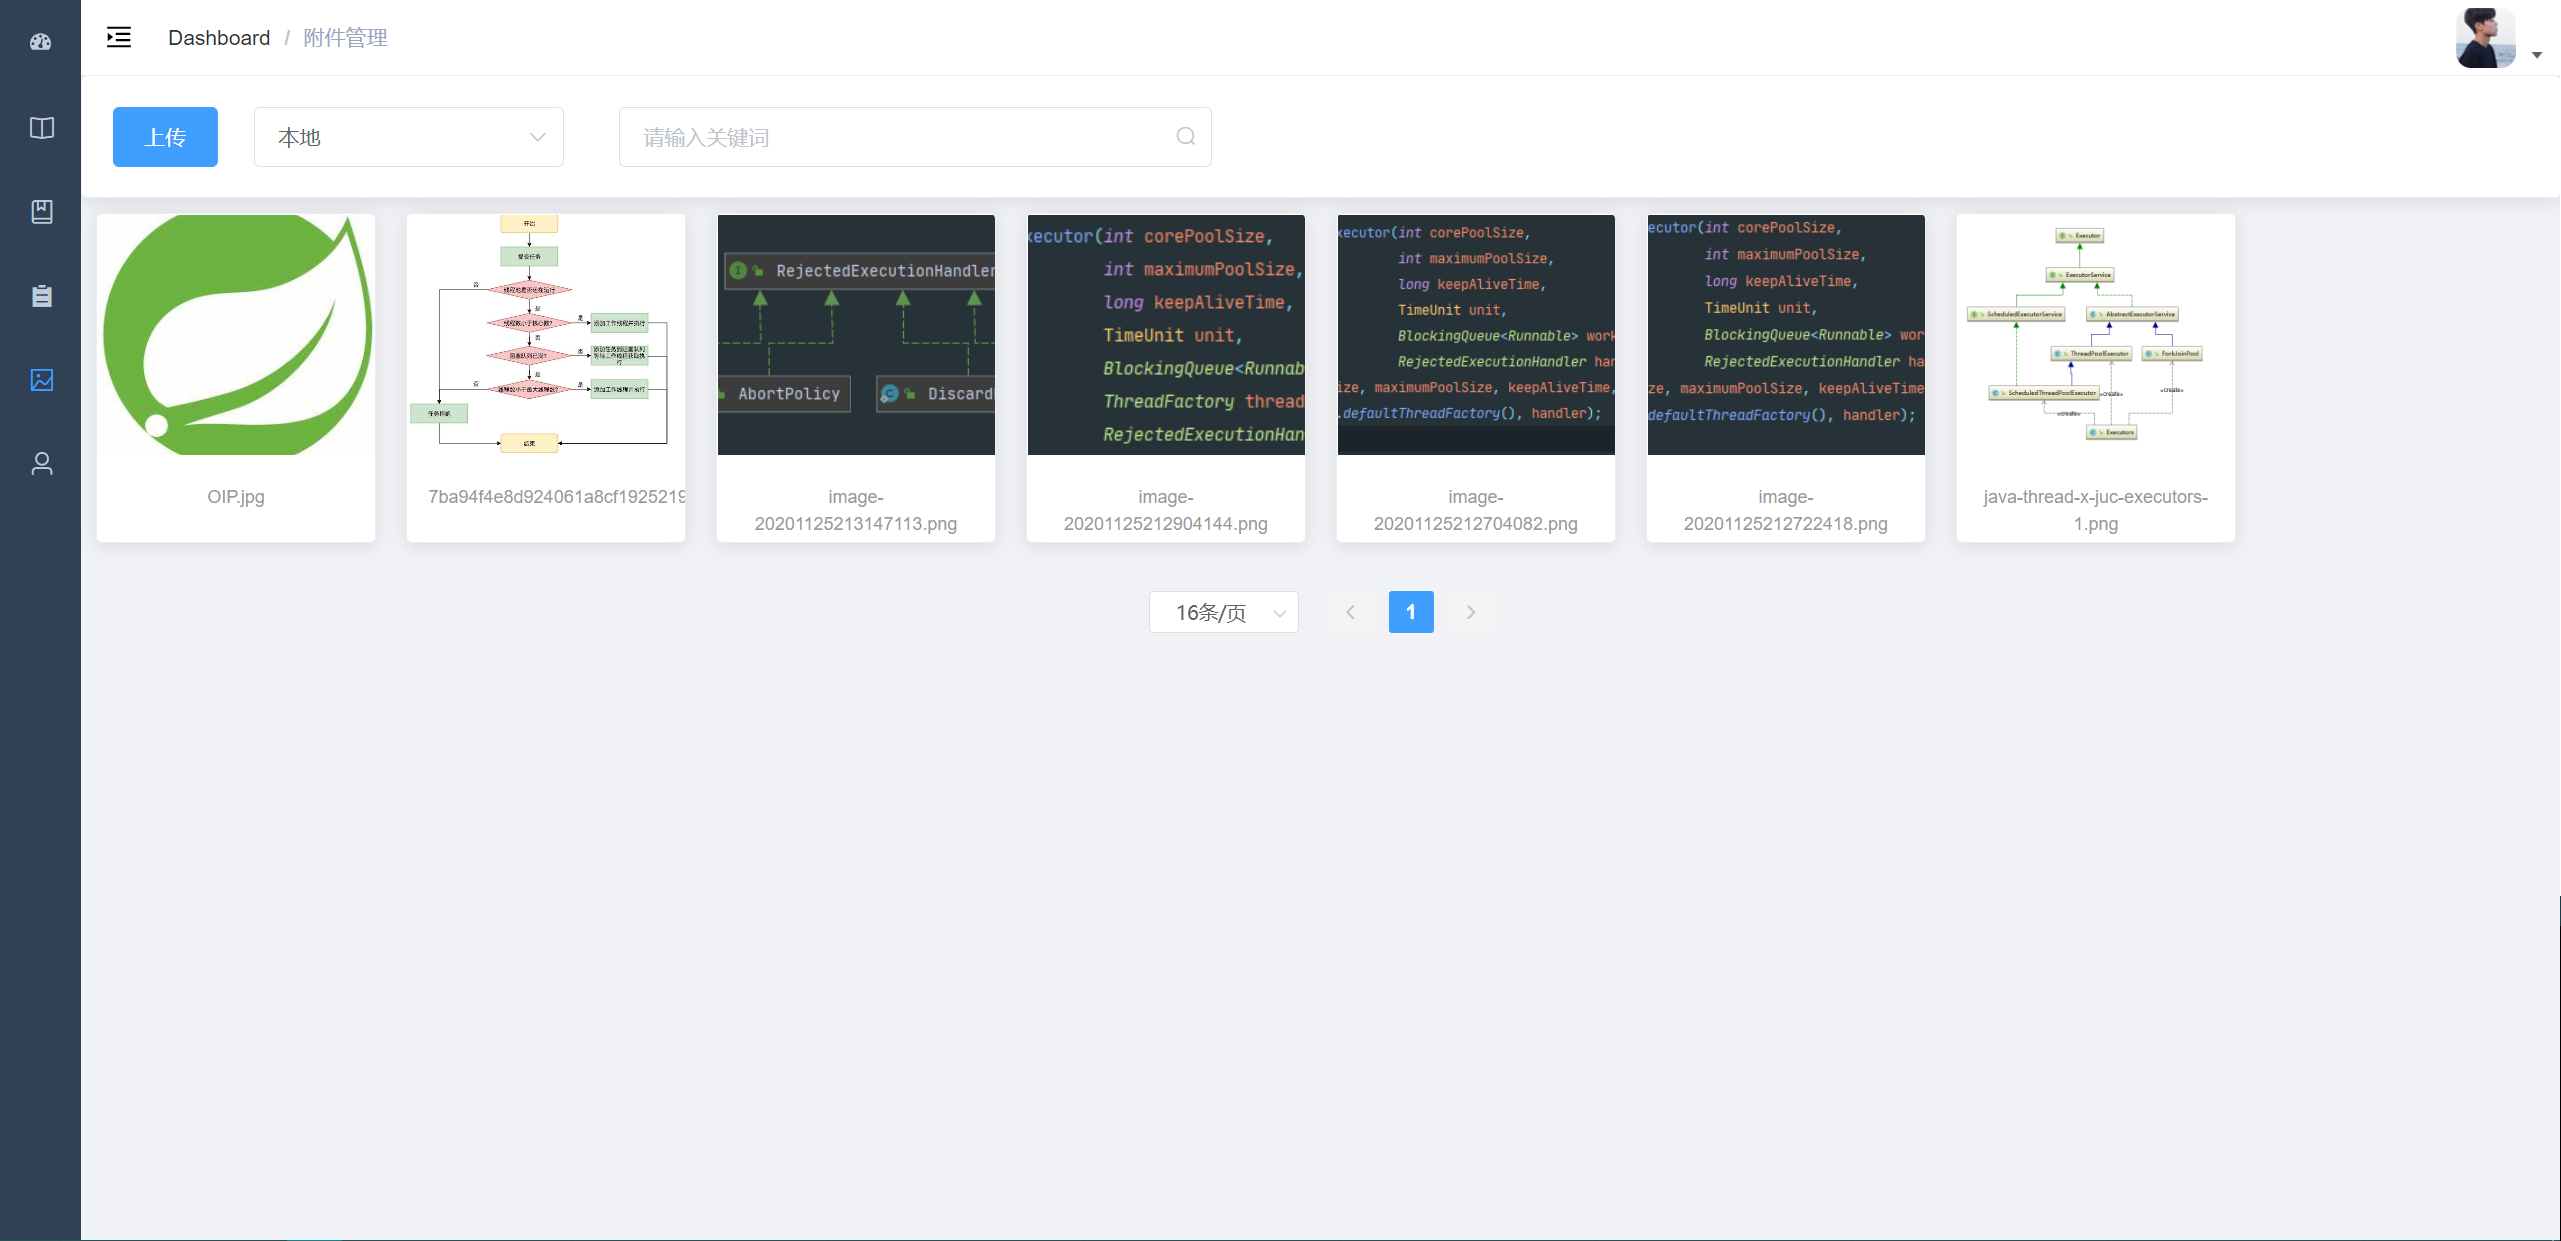Image resolution: width=2561 pixels, height=1241 pixels.
Task: Open image-20201125213147113.png attachment card
Action: point(856,336)
